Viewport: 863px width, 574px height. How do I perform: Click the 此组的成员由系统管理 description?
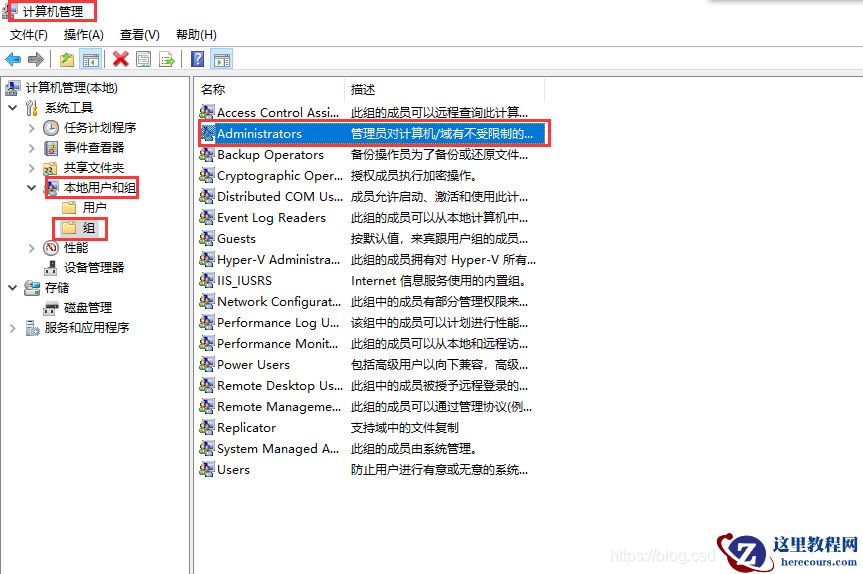pyautogui.click(x=413, y=449)
